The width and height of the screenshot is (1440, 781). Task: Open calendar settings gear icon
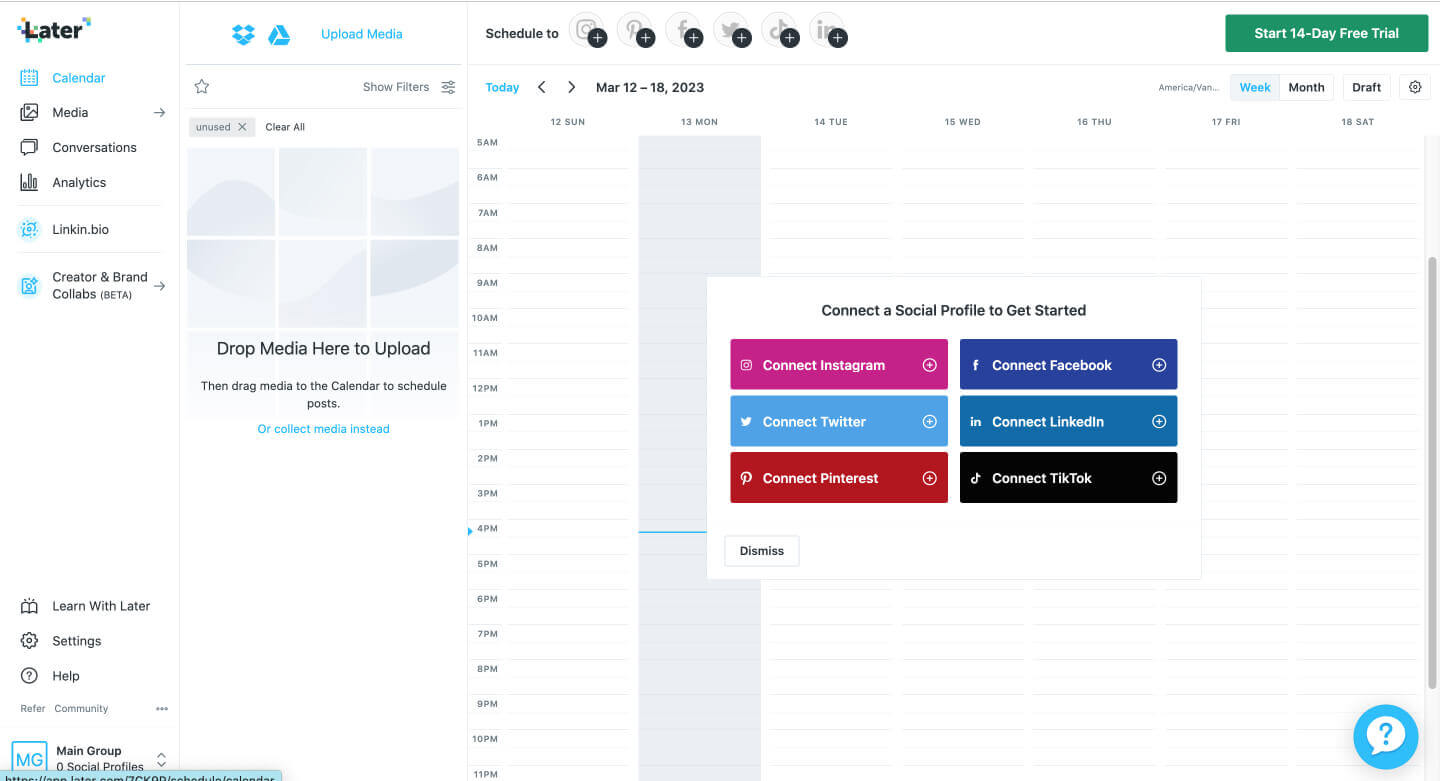point(1415,87)
